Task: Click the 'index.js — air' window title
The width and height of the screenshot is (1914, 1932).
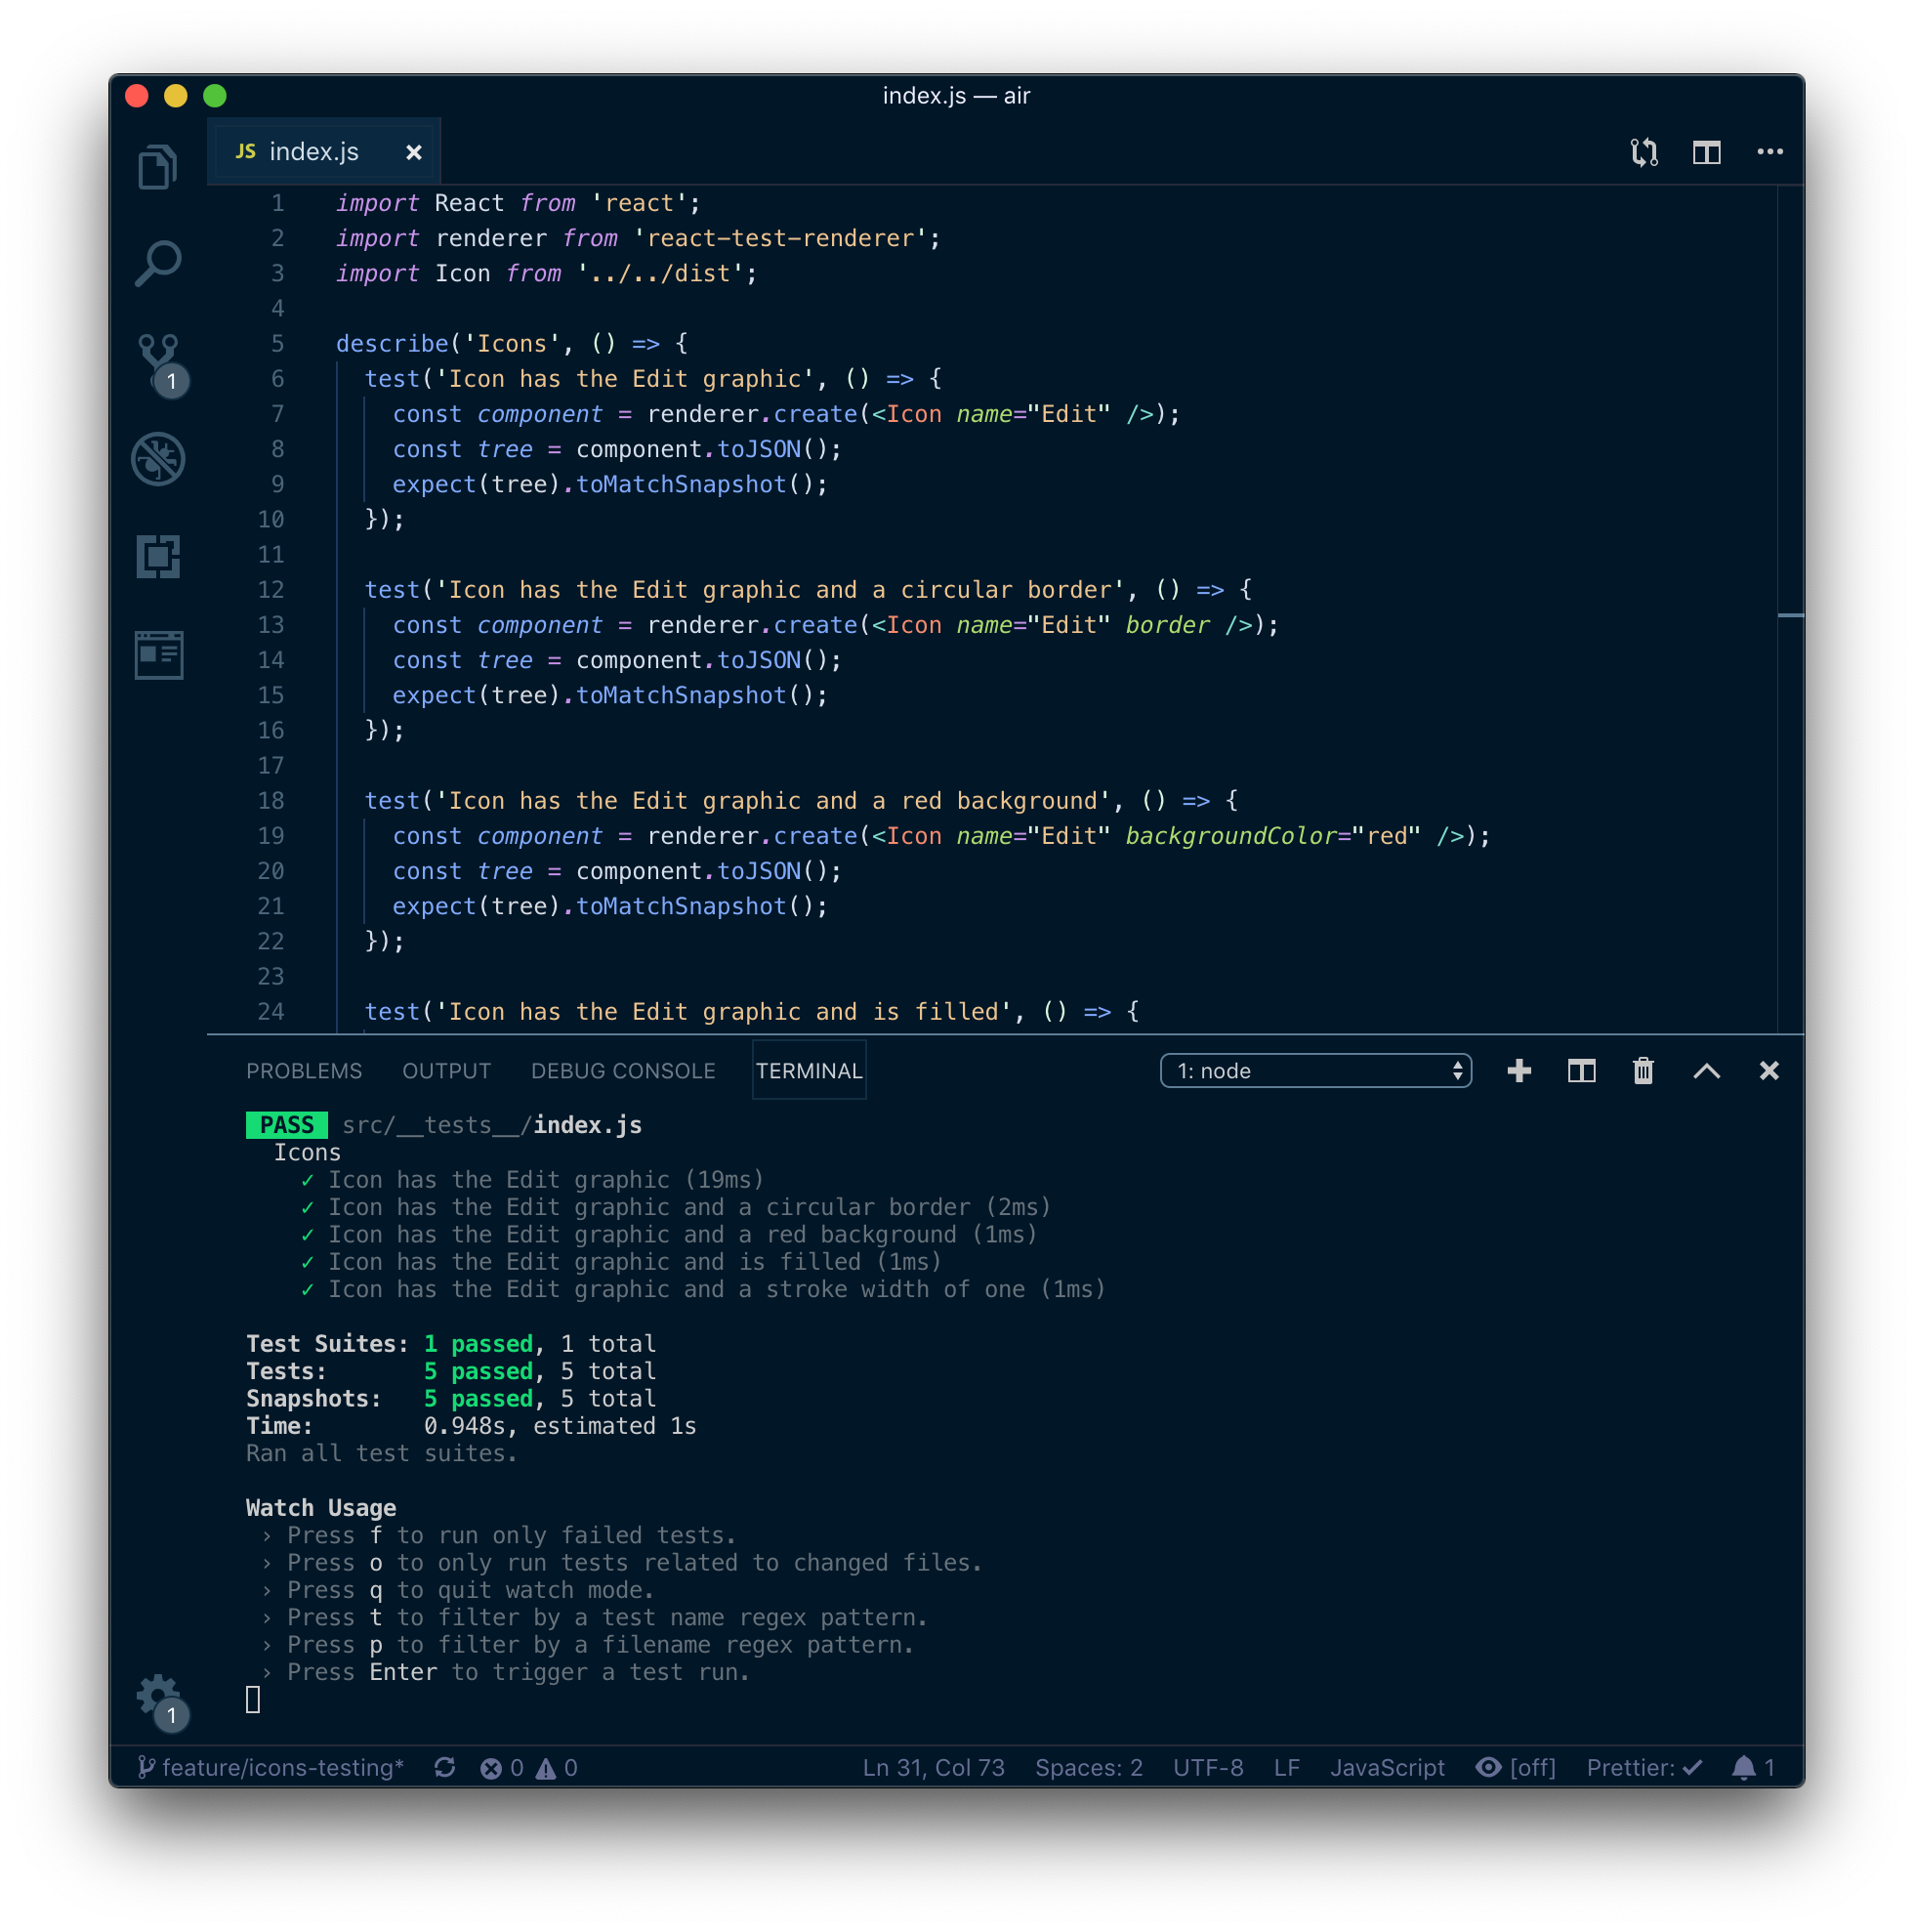Action: coord(956,96)
